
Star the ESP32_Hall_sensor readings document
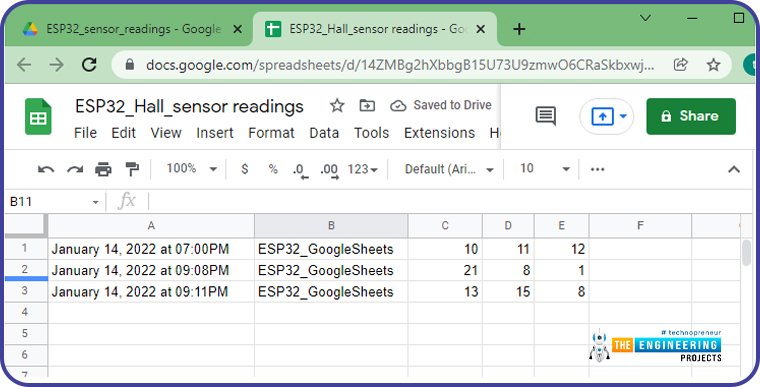click(337, 105)
